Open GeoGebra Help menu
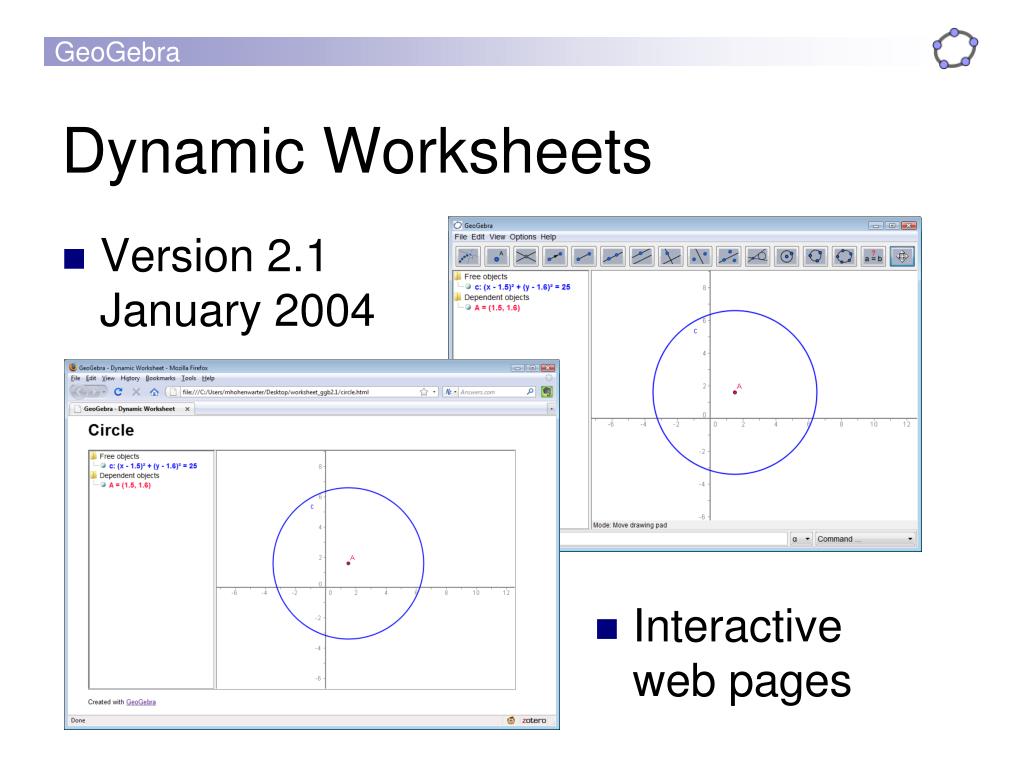This screenshot has width=1024, height=768. [x=549, y=237]
